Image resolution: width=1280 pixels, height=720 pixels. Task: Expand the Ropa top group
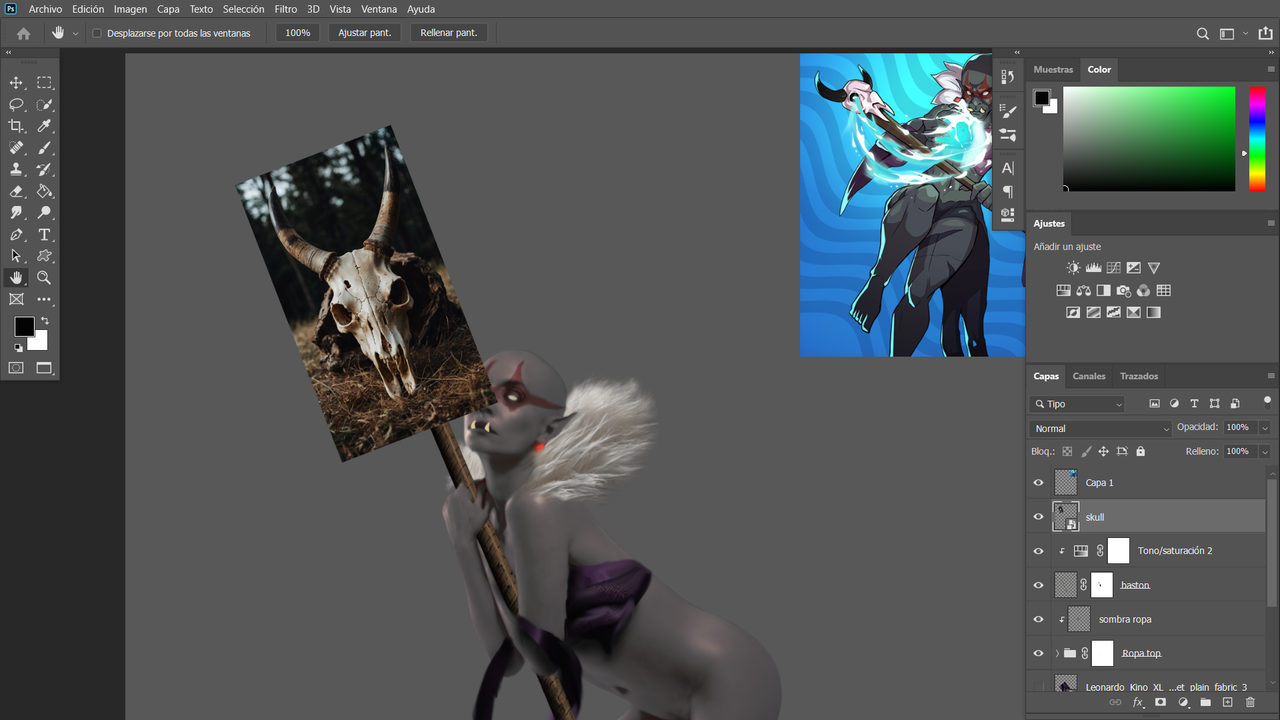tap(1057, 653)
